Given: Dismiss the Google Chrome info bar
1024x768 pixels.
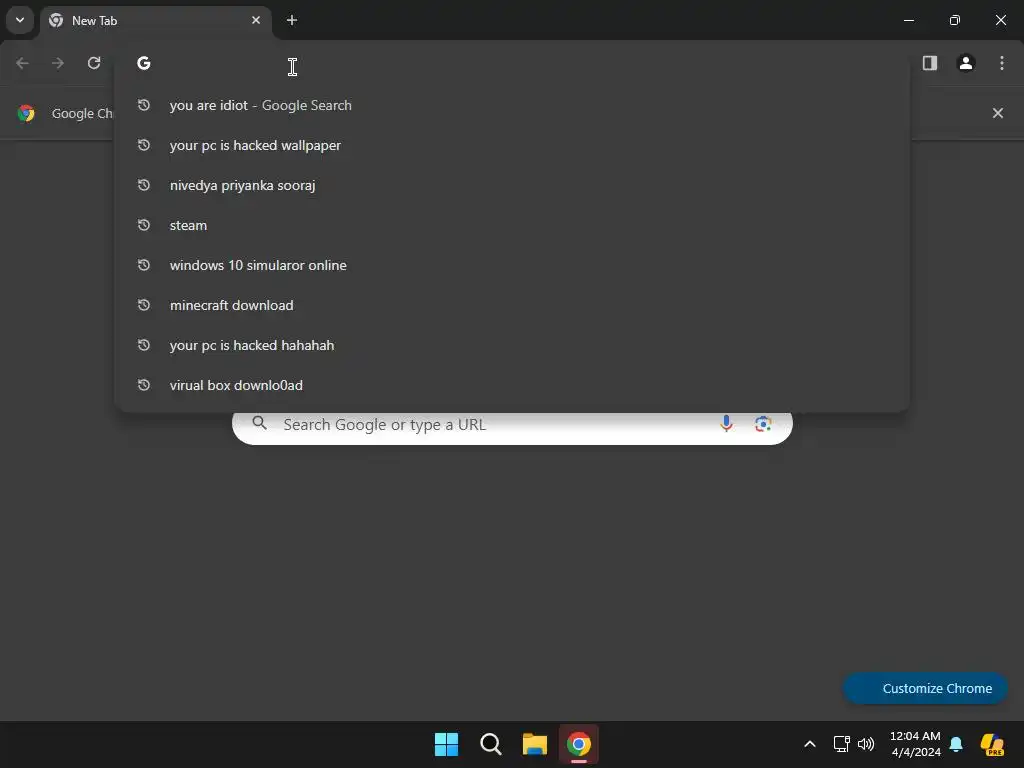Looking at the screenshot, I should coord(998,113).
